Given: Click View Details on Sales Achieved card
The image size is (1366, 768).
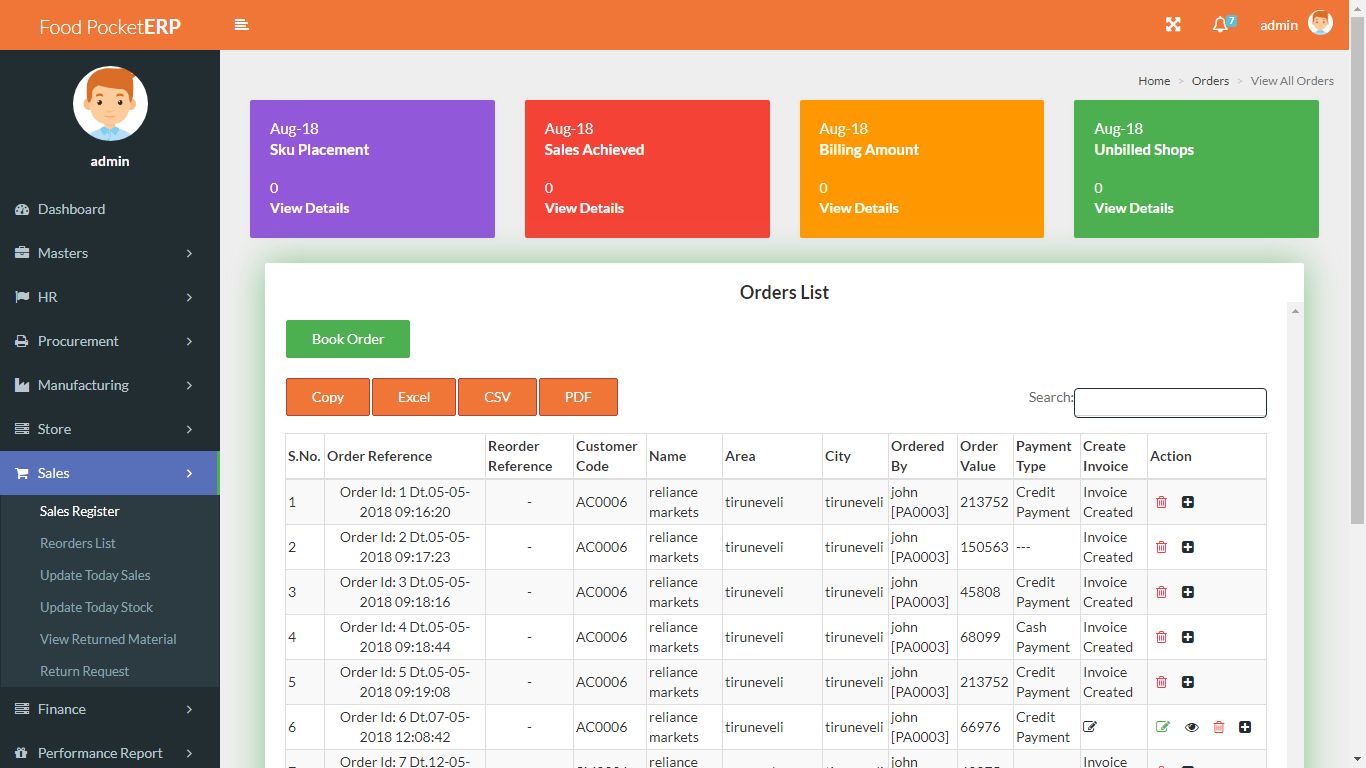Looking at the screenshot, I should (584, 208).
